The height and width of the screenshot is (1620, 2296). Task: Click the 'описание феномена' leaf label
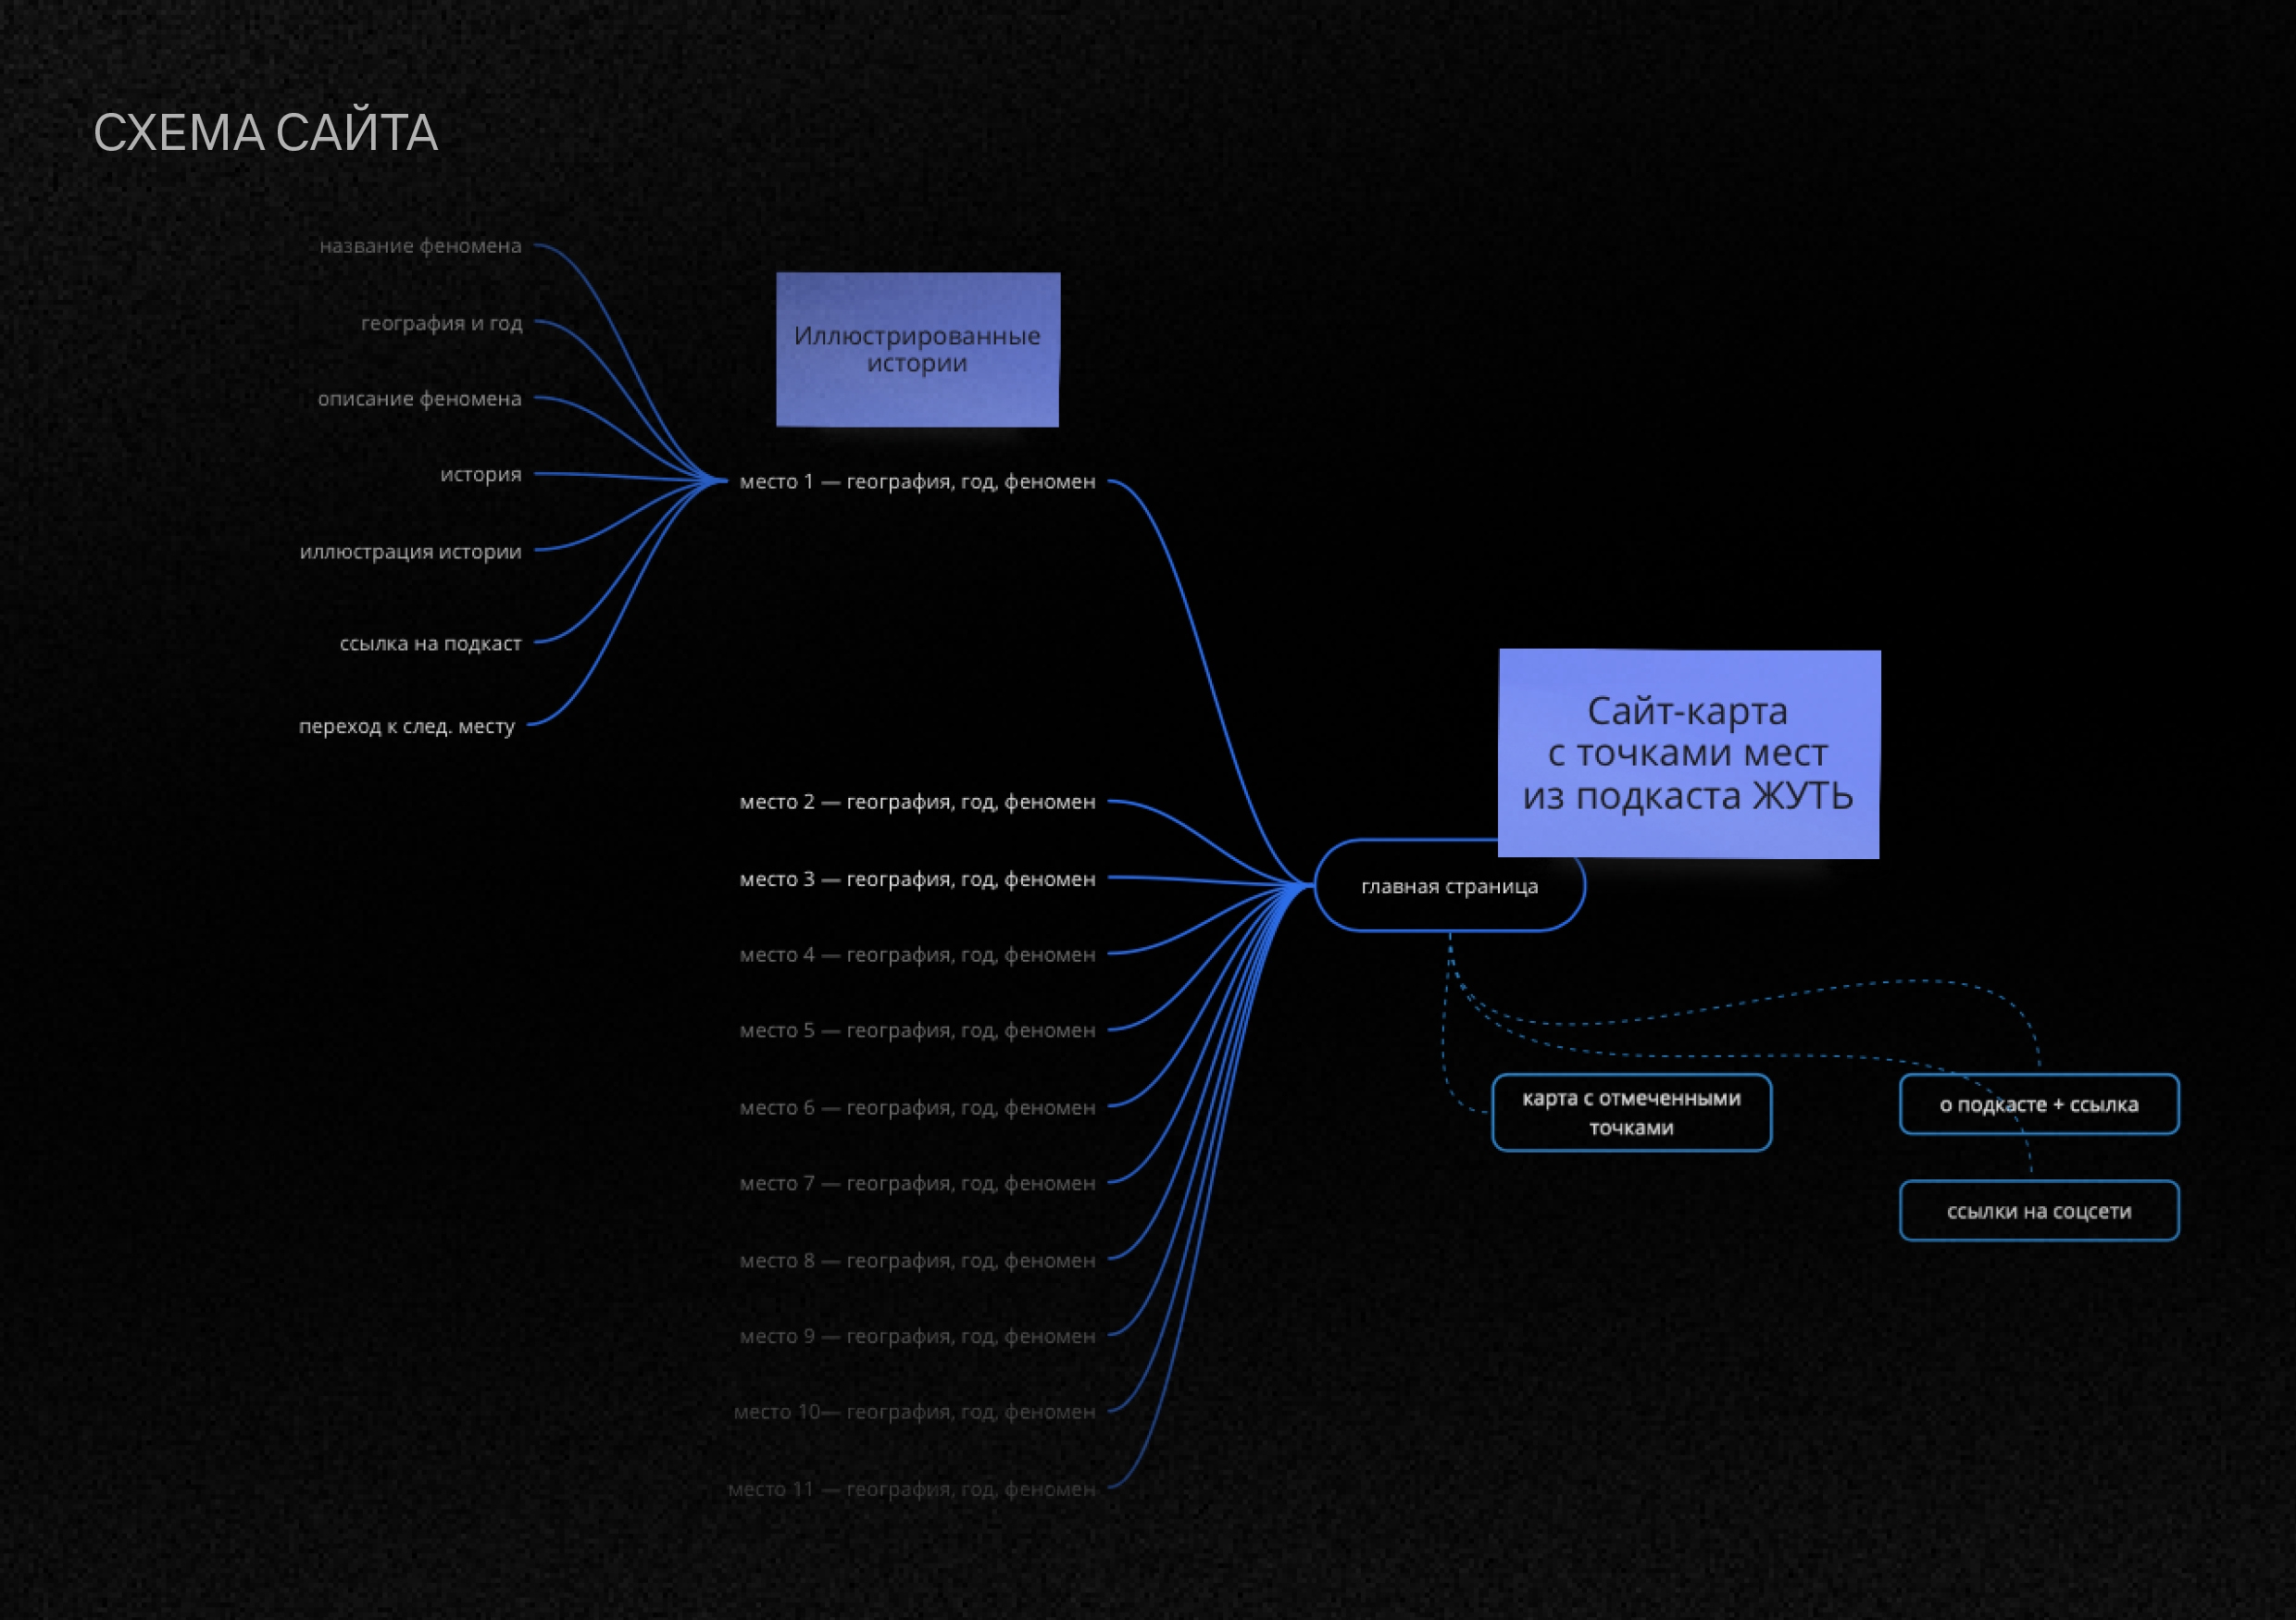click(x=419, y=399)
